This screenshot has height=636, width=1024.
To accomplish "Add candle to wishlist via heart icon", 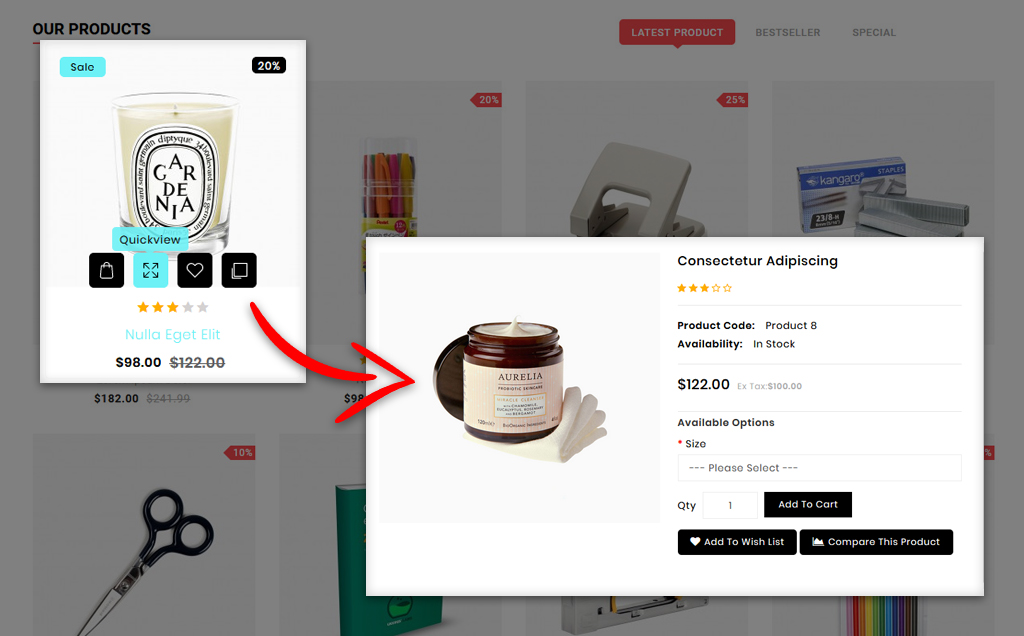I will (x=195, y=270).
